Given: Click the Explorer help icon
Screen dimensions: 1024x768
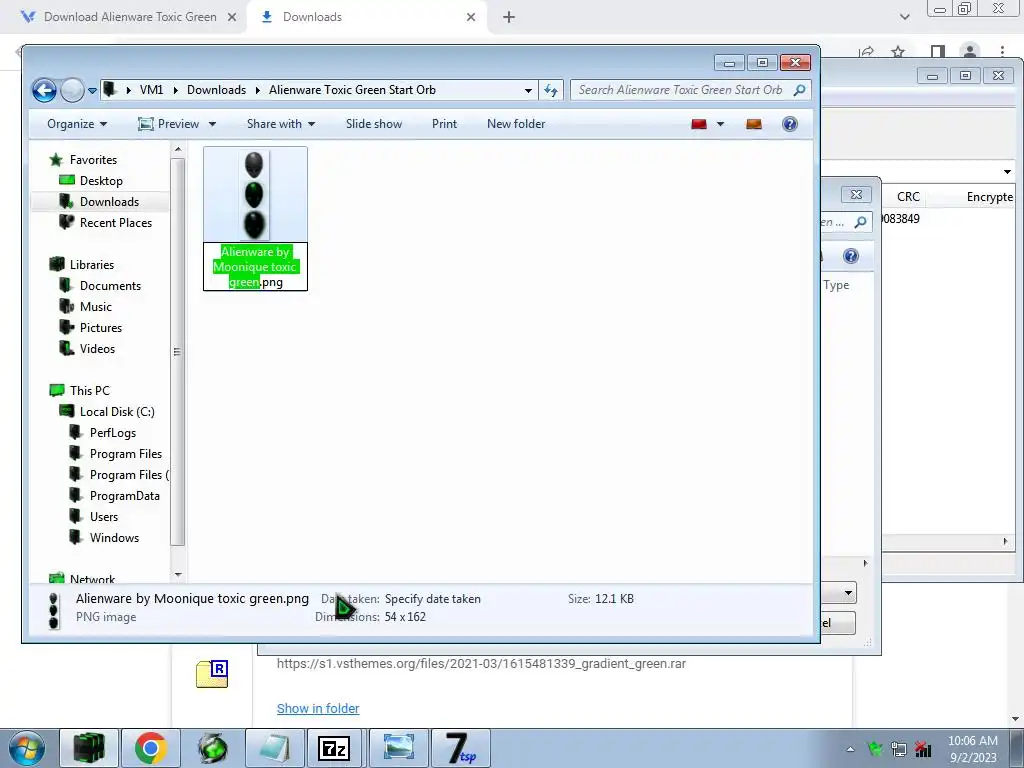Looking at the screenshot, I should (x=790, y=124).
